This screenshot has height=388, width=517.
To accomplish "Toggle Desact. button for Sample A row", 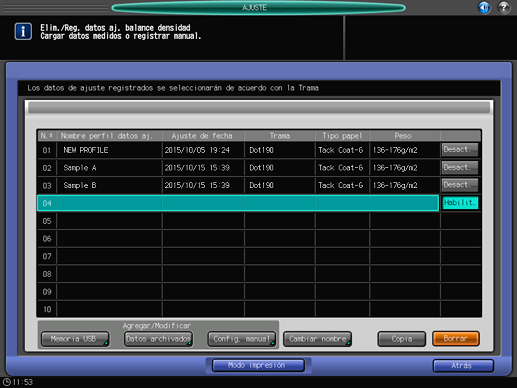I will tap(460, 167).
